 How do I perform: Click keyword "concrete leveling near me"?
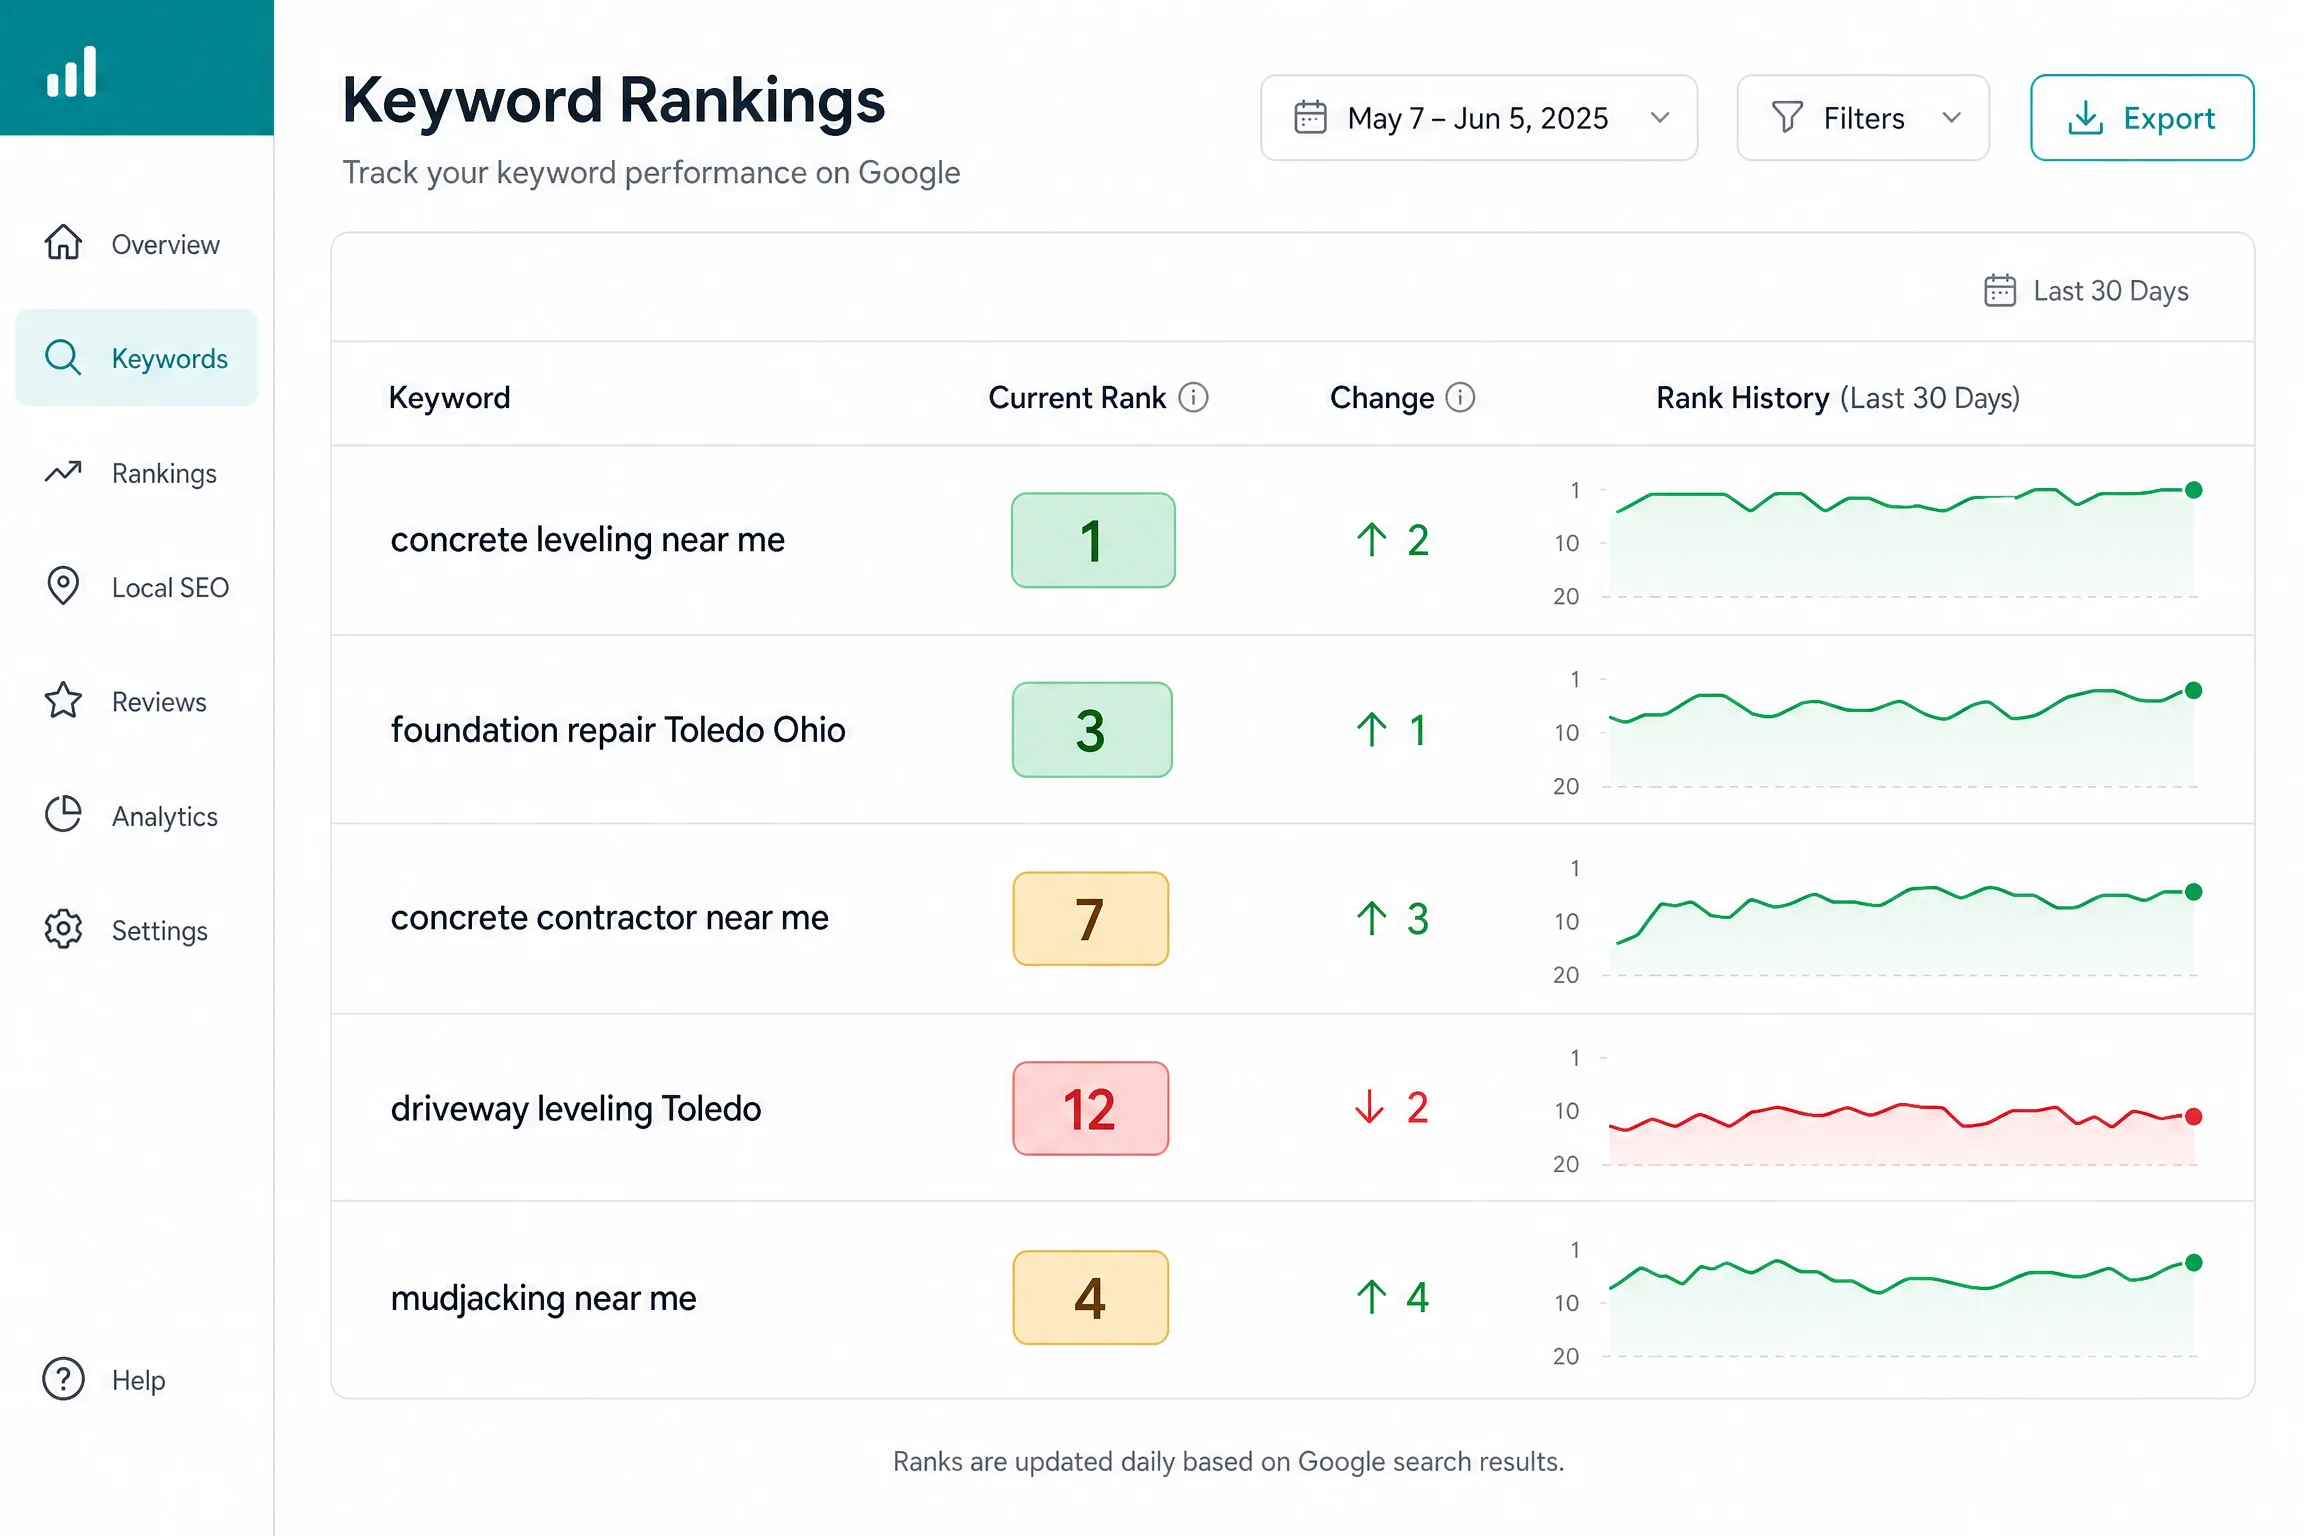588,540
